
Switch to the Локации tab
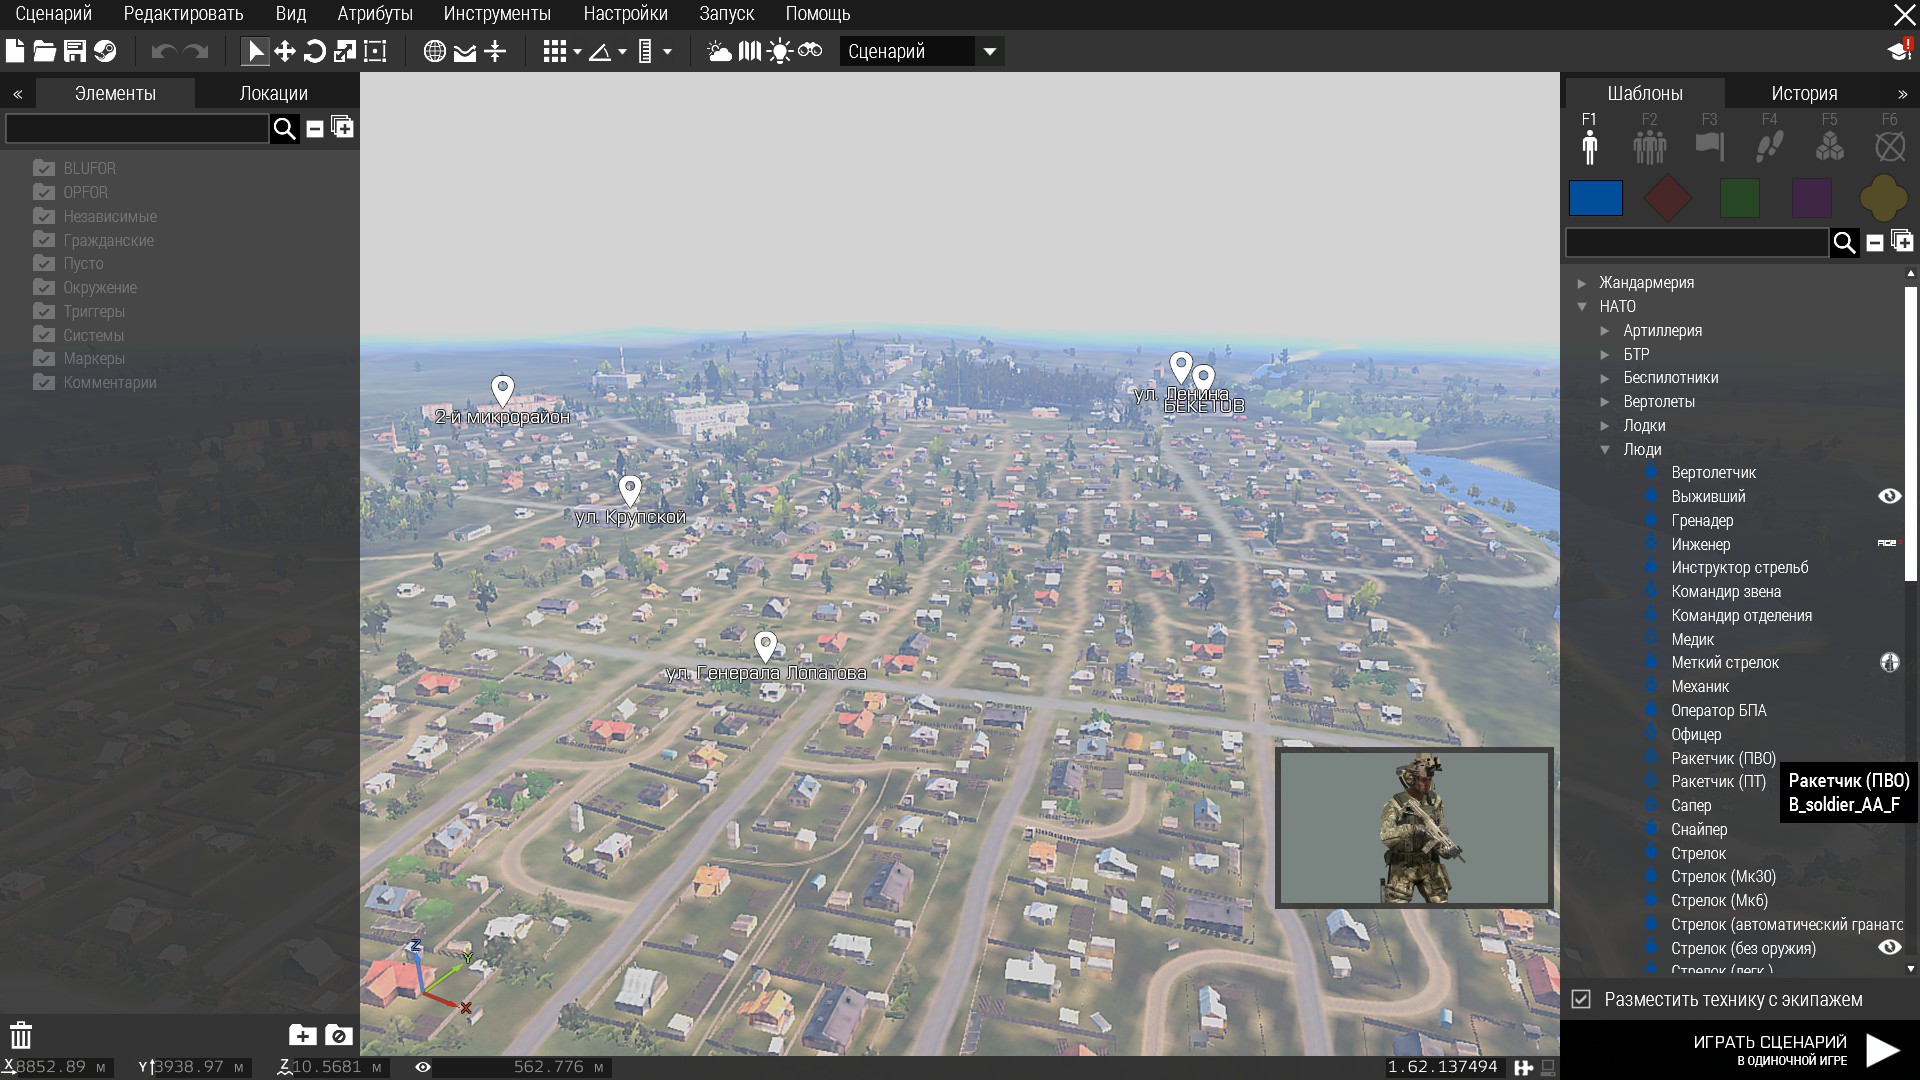(x=273, y=93)
